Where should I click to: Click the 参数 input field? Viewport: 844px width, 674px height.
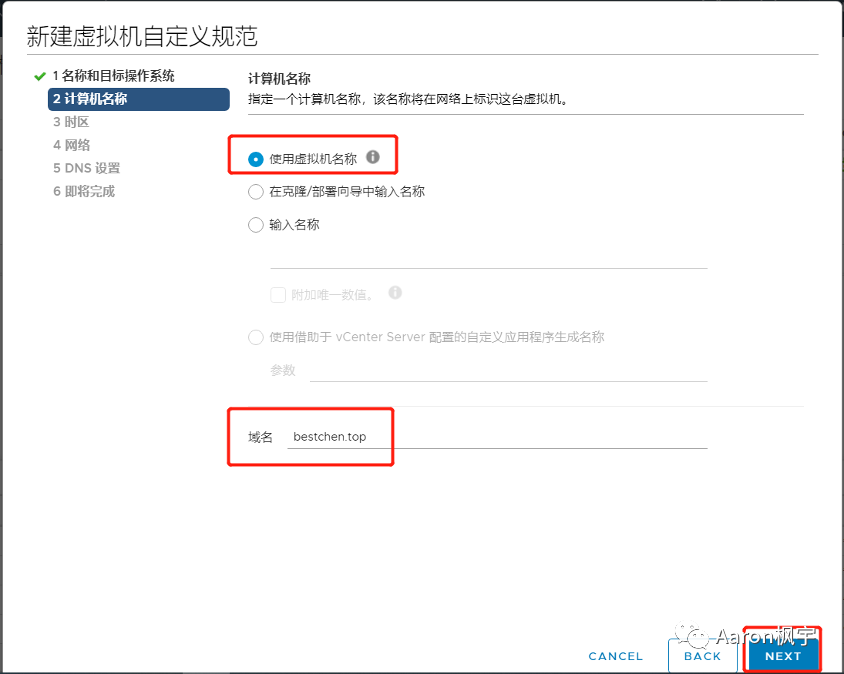click(509, 370)
